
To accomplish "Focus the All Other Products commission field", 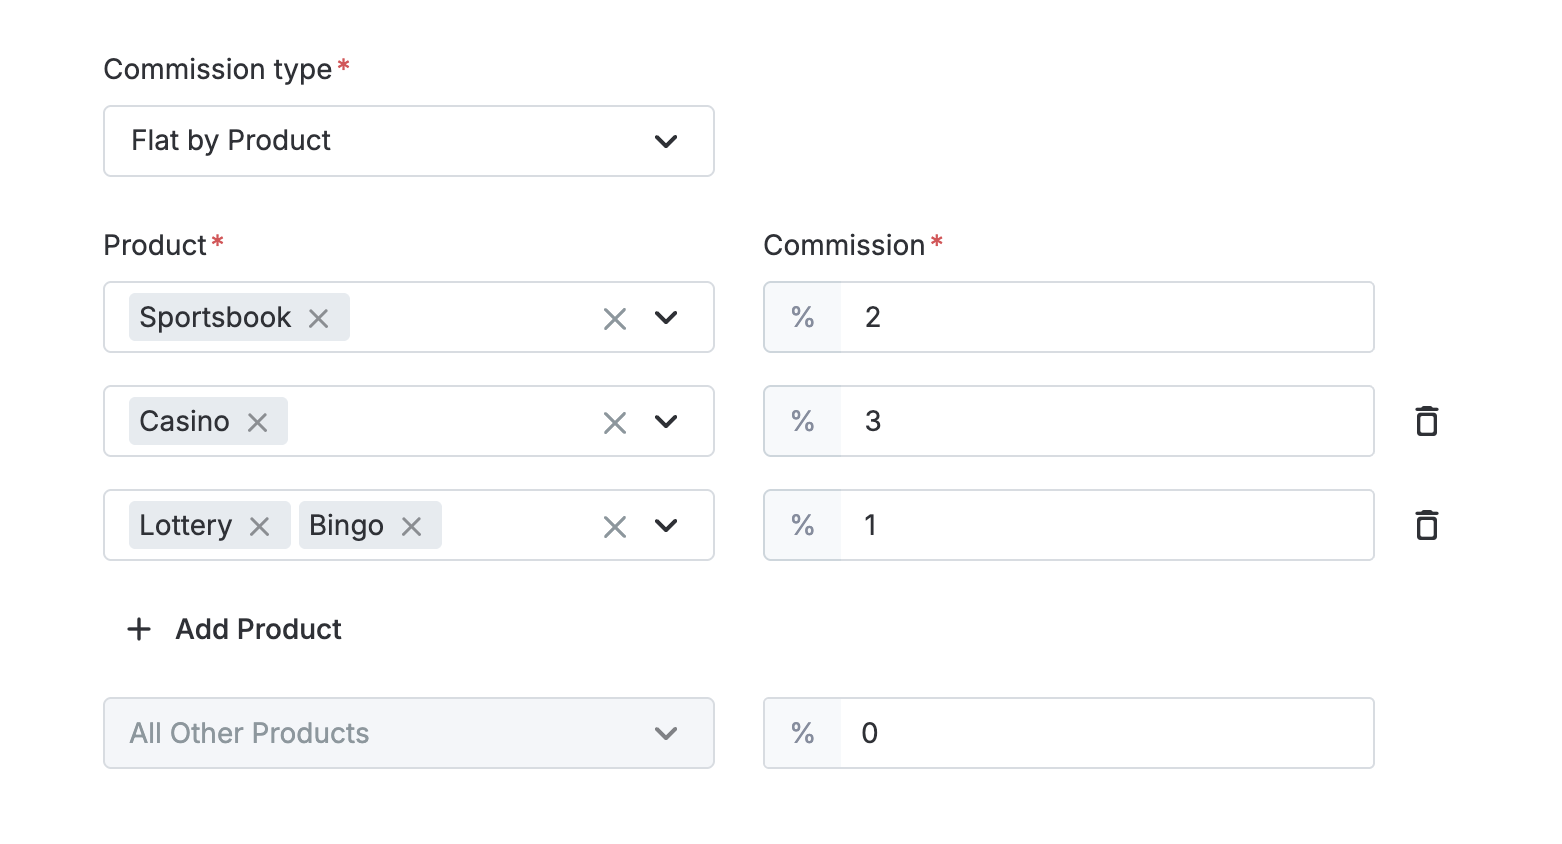I will 1107,733.
